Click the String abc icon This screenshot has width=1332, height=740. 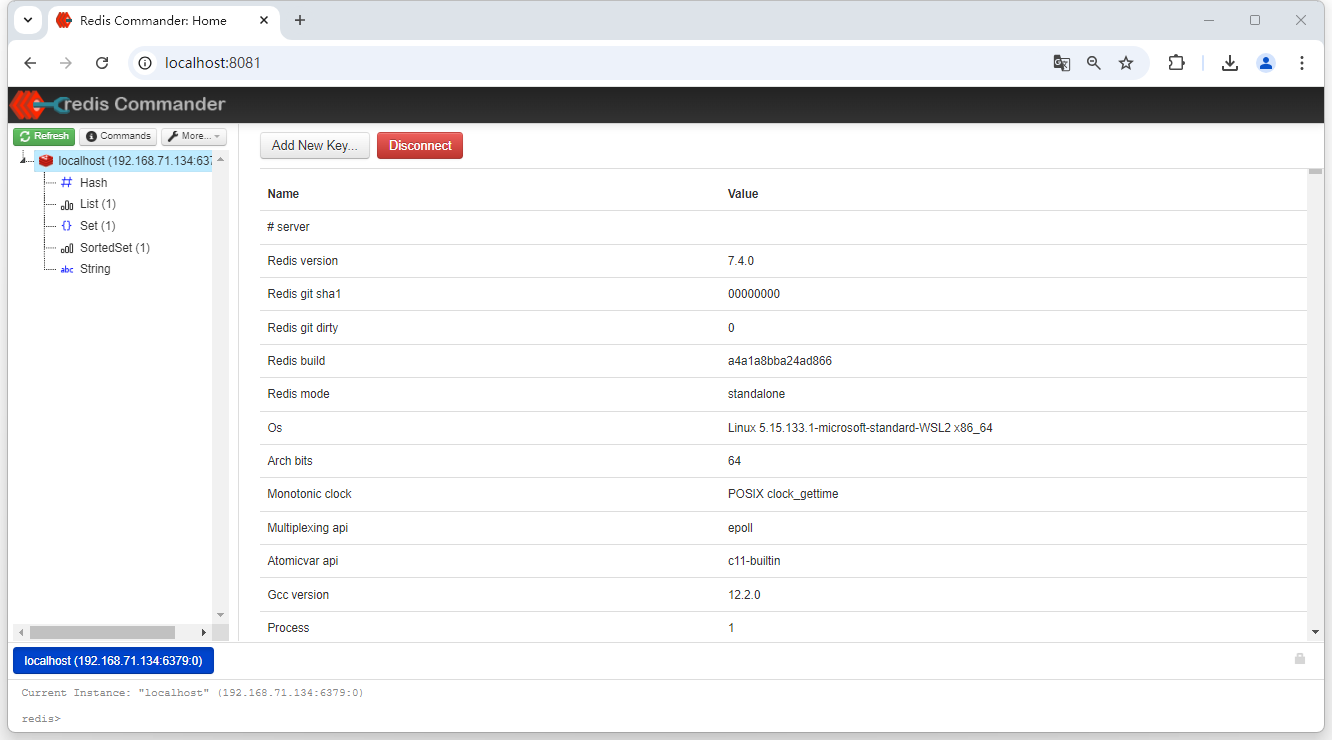pyautogui.click(x=67, y=269)
